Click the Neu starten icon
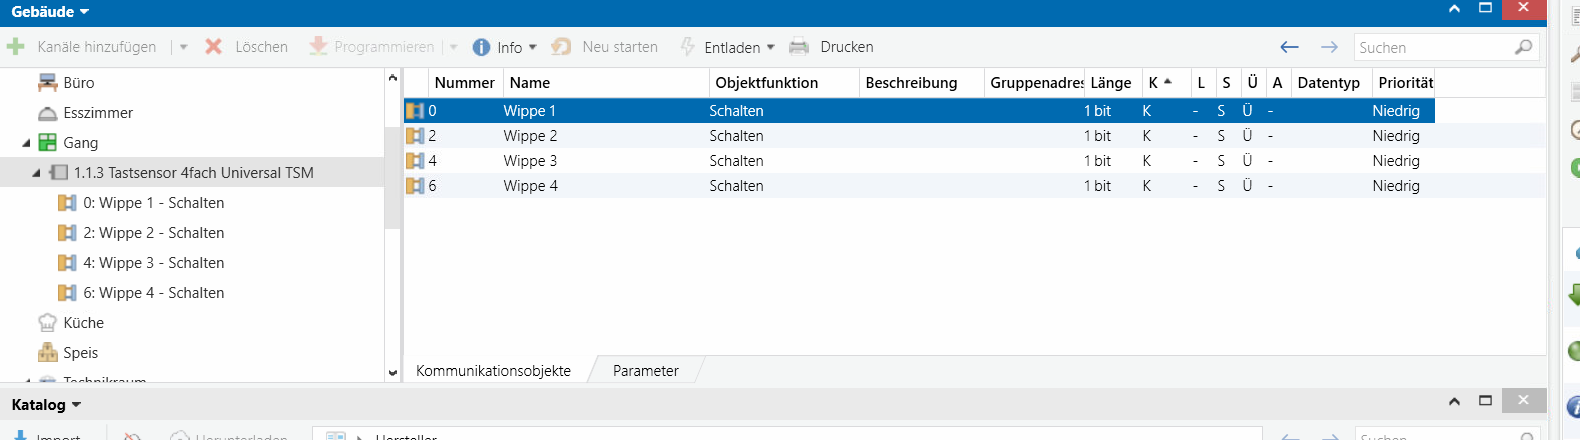The width and height of the screenshot is (1580, 440). (562, 47)
